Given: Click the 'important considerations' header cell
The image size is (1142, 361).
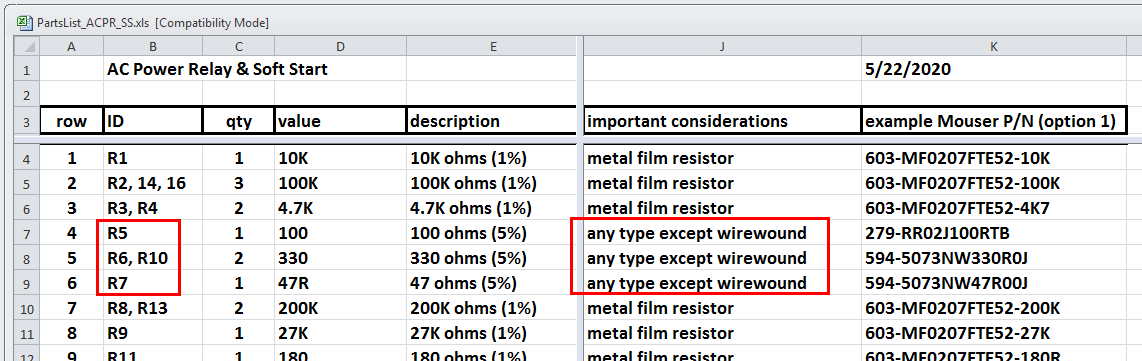Looking at the screenshot, I should (722, 121).
